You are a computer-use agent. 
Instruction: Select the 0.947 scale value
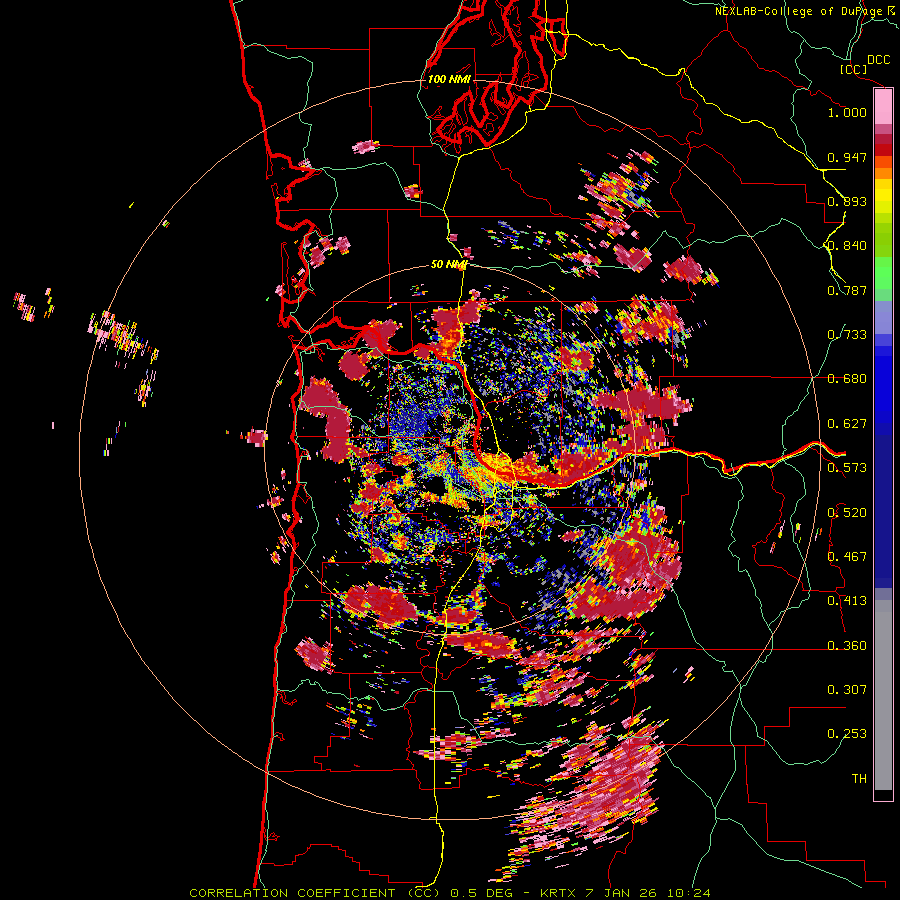[x=847, y=157]
